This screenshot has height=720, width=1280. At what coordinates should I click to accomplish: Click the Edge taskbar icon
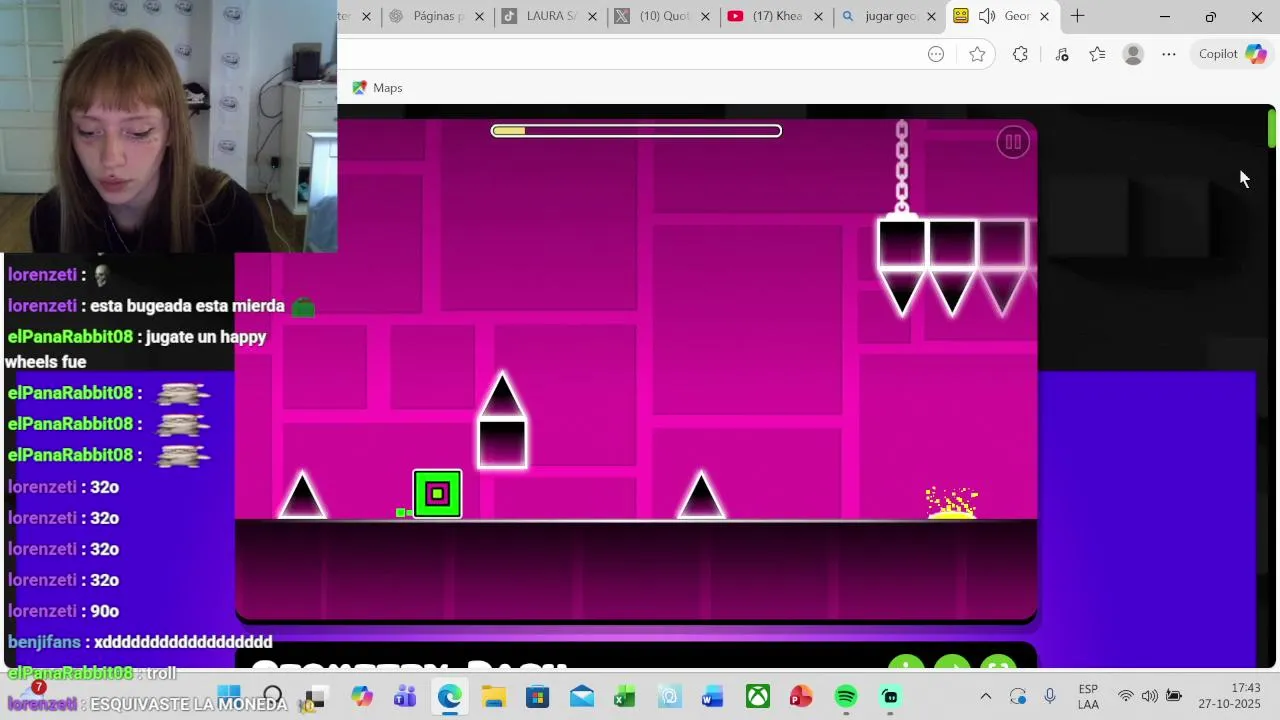pos(449,696)
